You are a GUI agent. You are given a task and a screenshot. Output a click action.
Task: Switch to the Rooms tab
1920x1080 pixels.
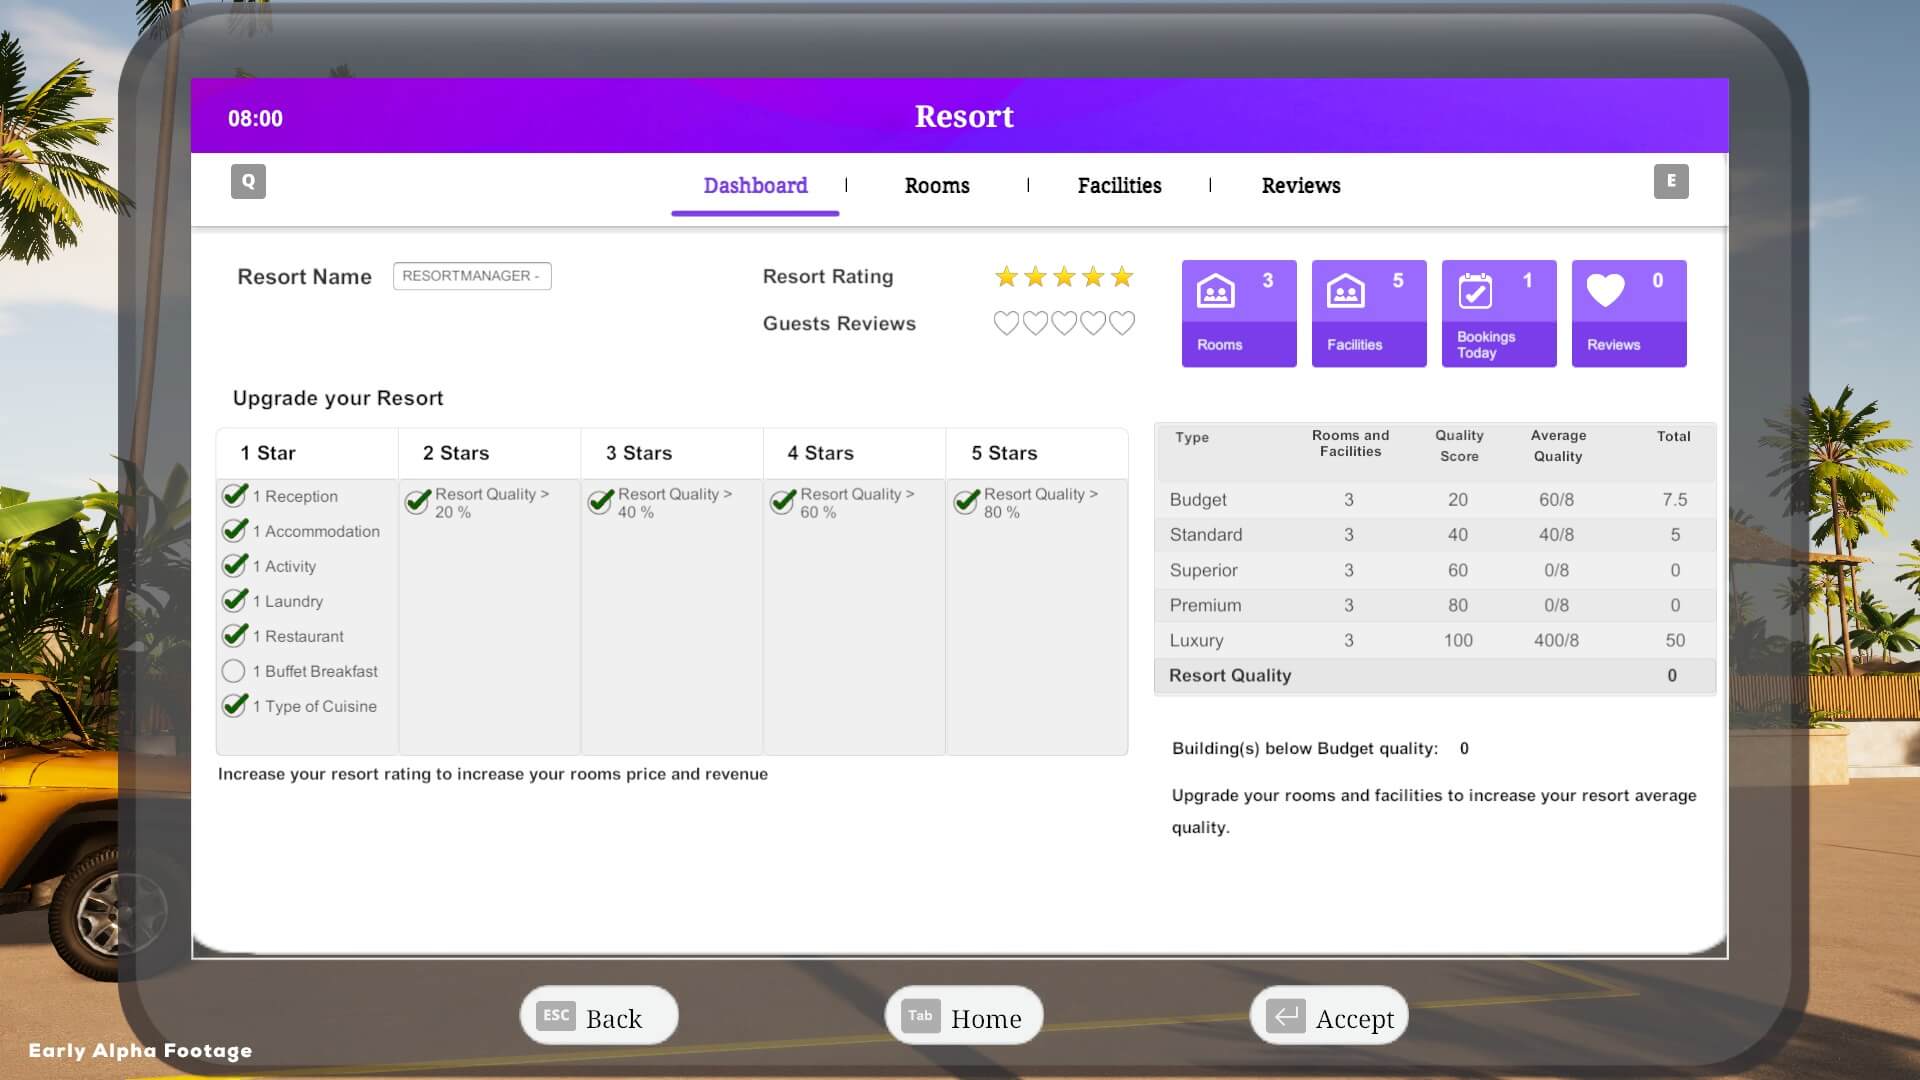[936, 185]
